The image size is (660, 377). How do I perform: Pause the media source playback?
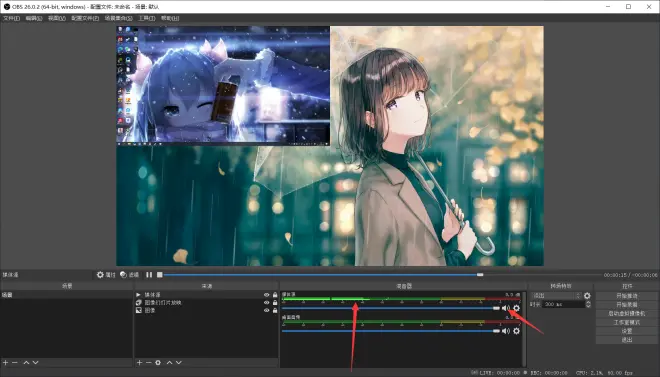click(149, 275)
